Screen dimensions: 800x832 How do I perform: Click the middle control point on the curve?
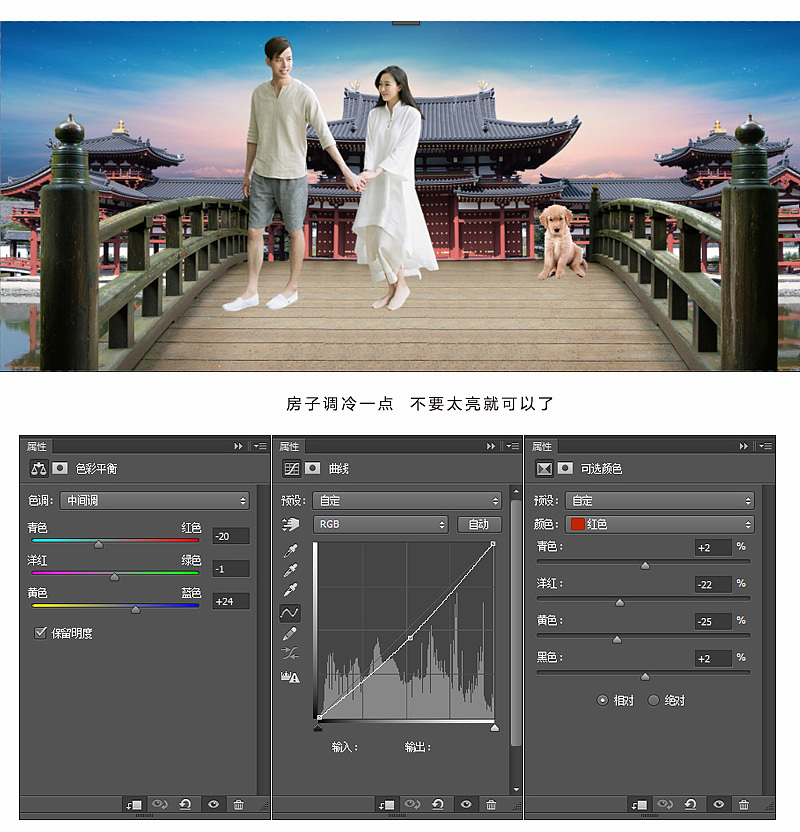tap(410, 638)
